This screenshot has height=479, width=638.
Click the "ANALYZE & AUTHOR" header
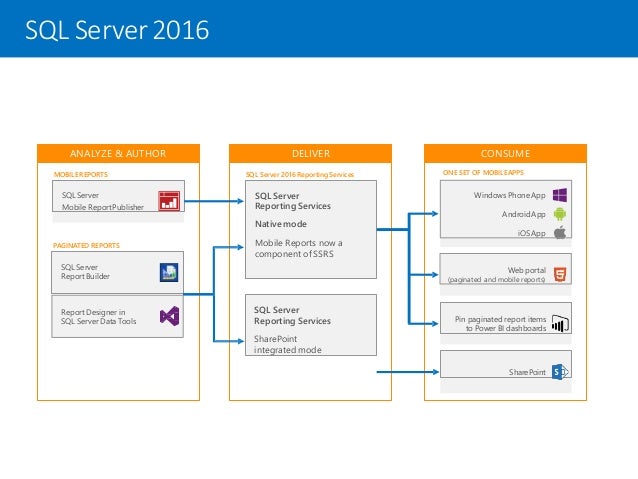tap(118, 153)
